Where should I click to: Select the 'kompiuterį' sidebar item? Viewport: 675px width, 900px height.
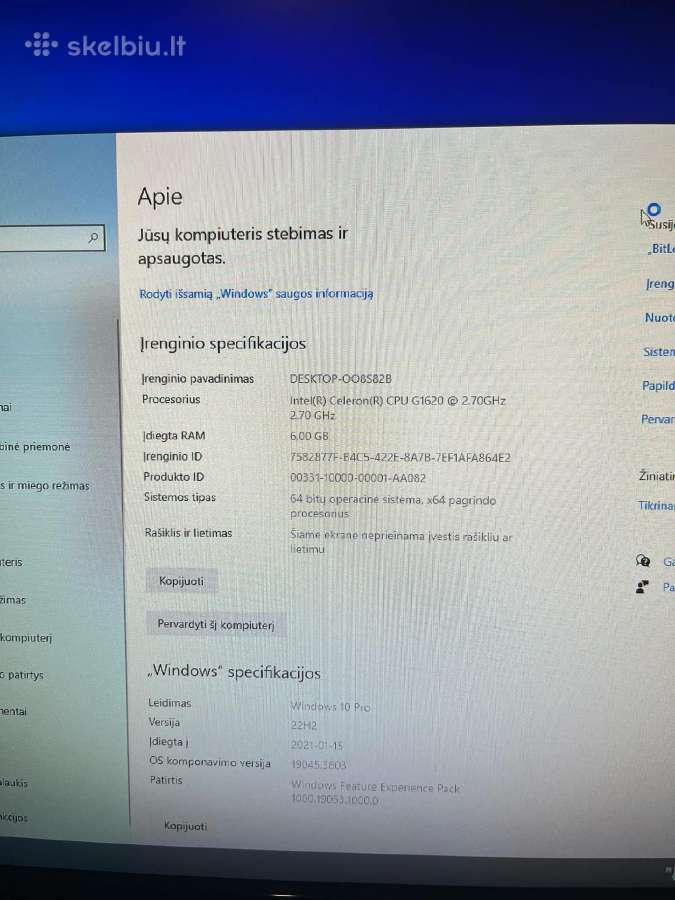coord(26,638)
